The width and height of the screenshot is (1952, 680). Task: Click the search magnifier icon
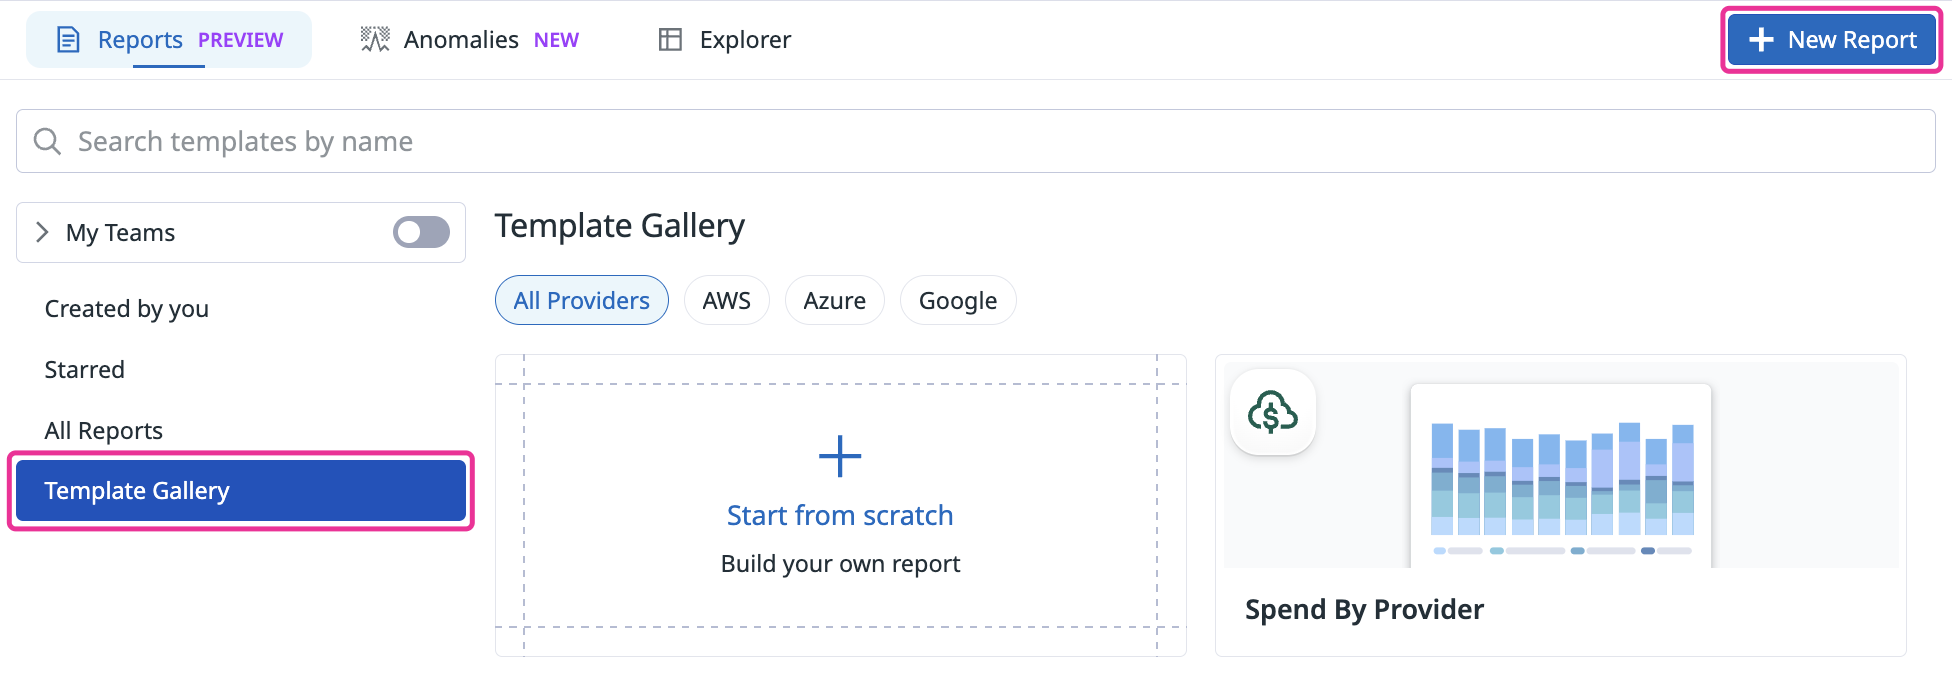click(47, 141)
